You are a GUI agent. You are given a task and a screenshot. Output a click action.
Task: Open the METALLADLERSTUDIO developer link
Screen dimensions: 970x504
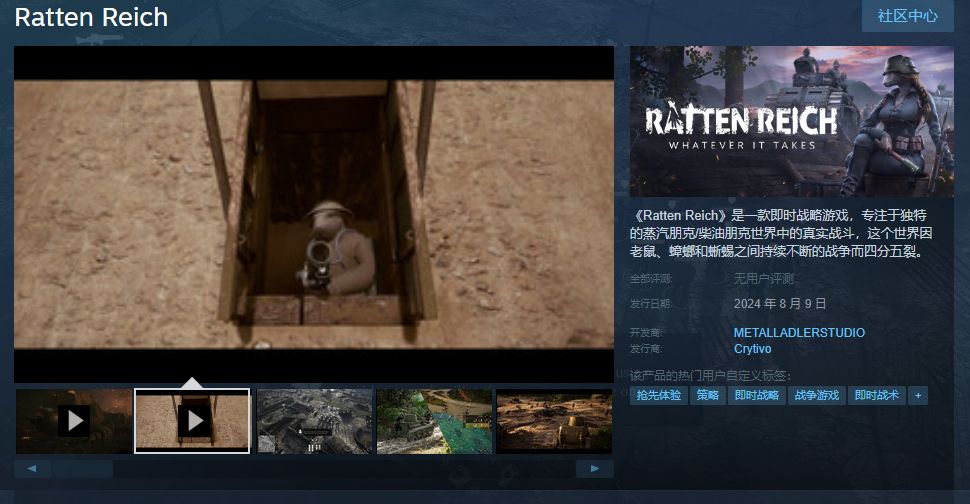tap(799, 333)
